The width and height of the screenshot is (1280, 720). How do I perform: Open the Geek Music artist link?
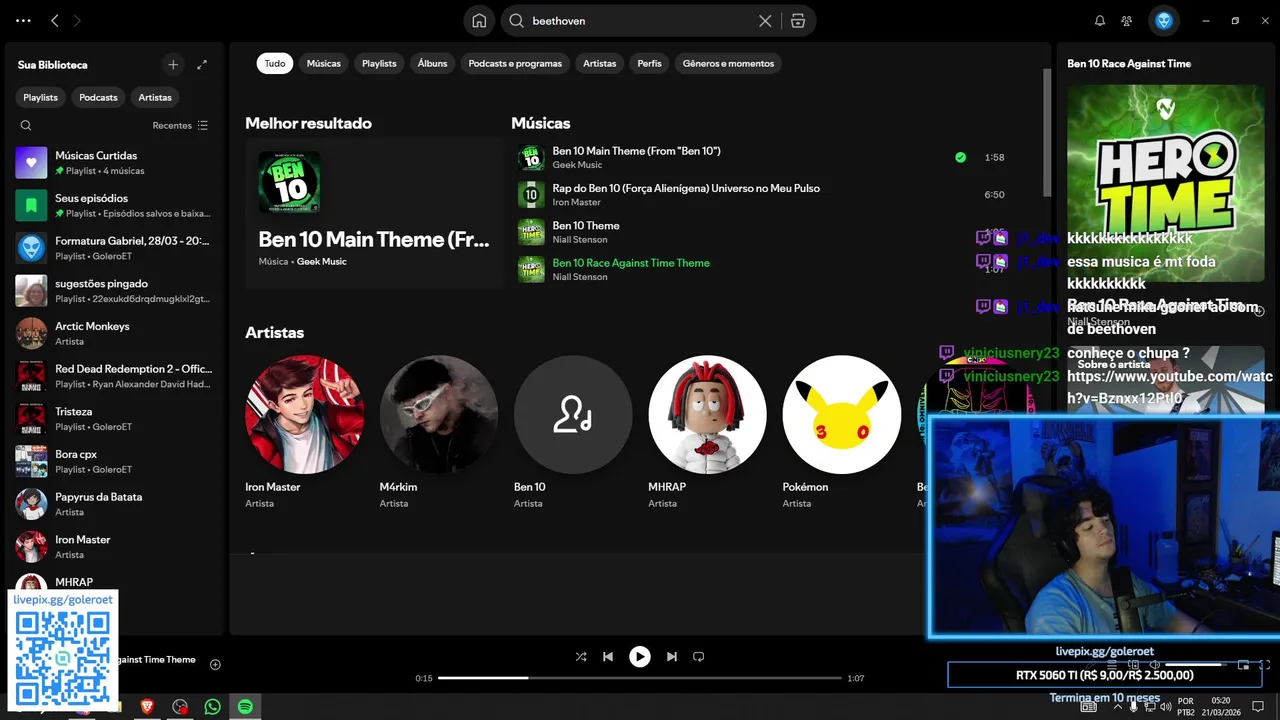(x=321, y=262)
